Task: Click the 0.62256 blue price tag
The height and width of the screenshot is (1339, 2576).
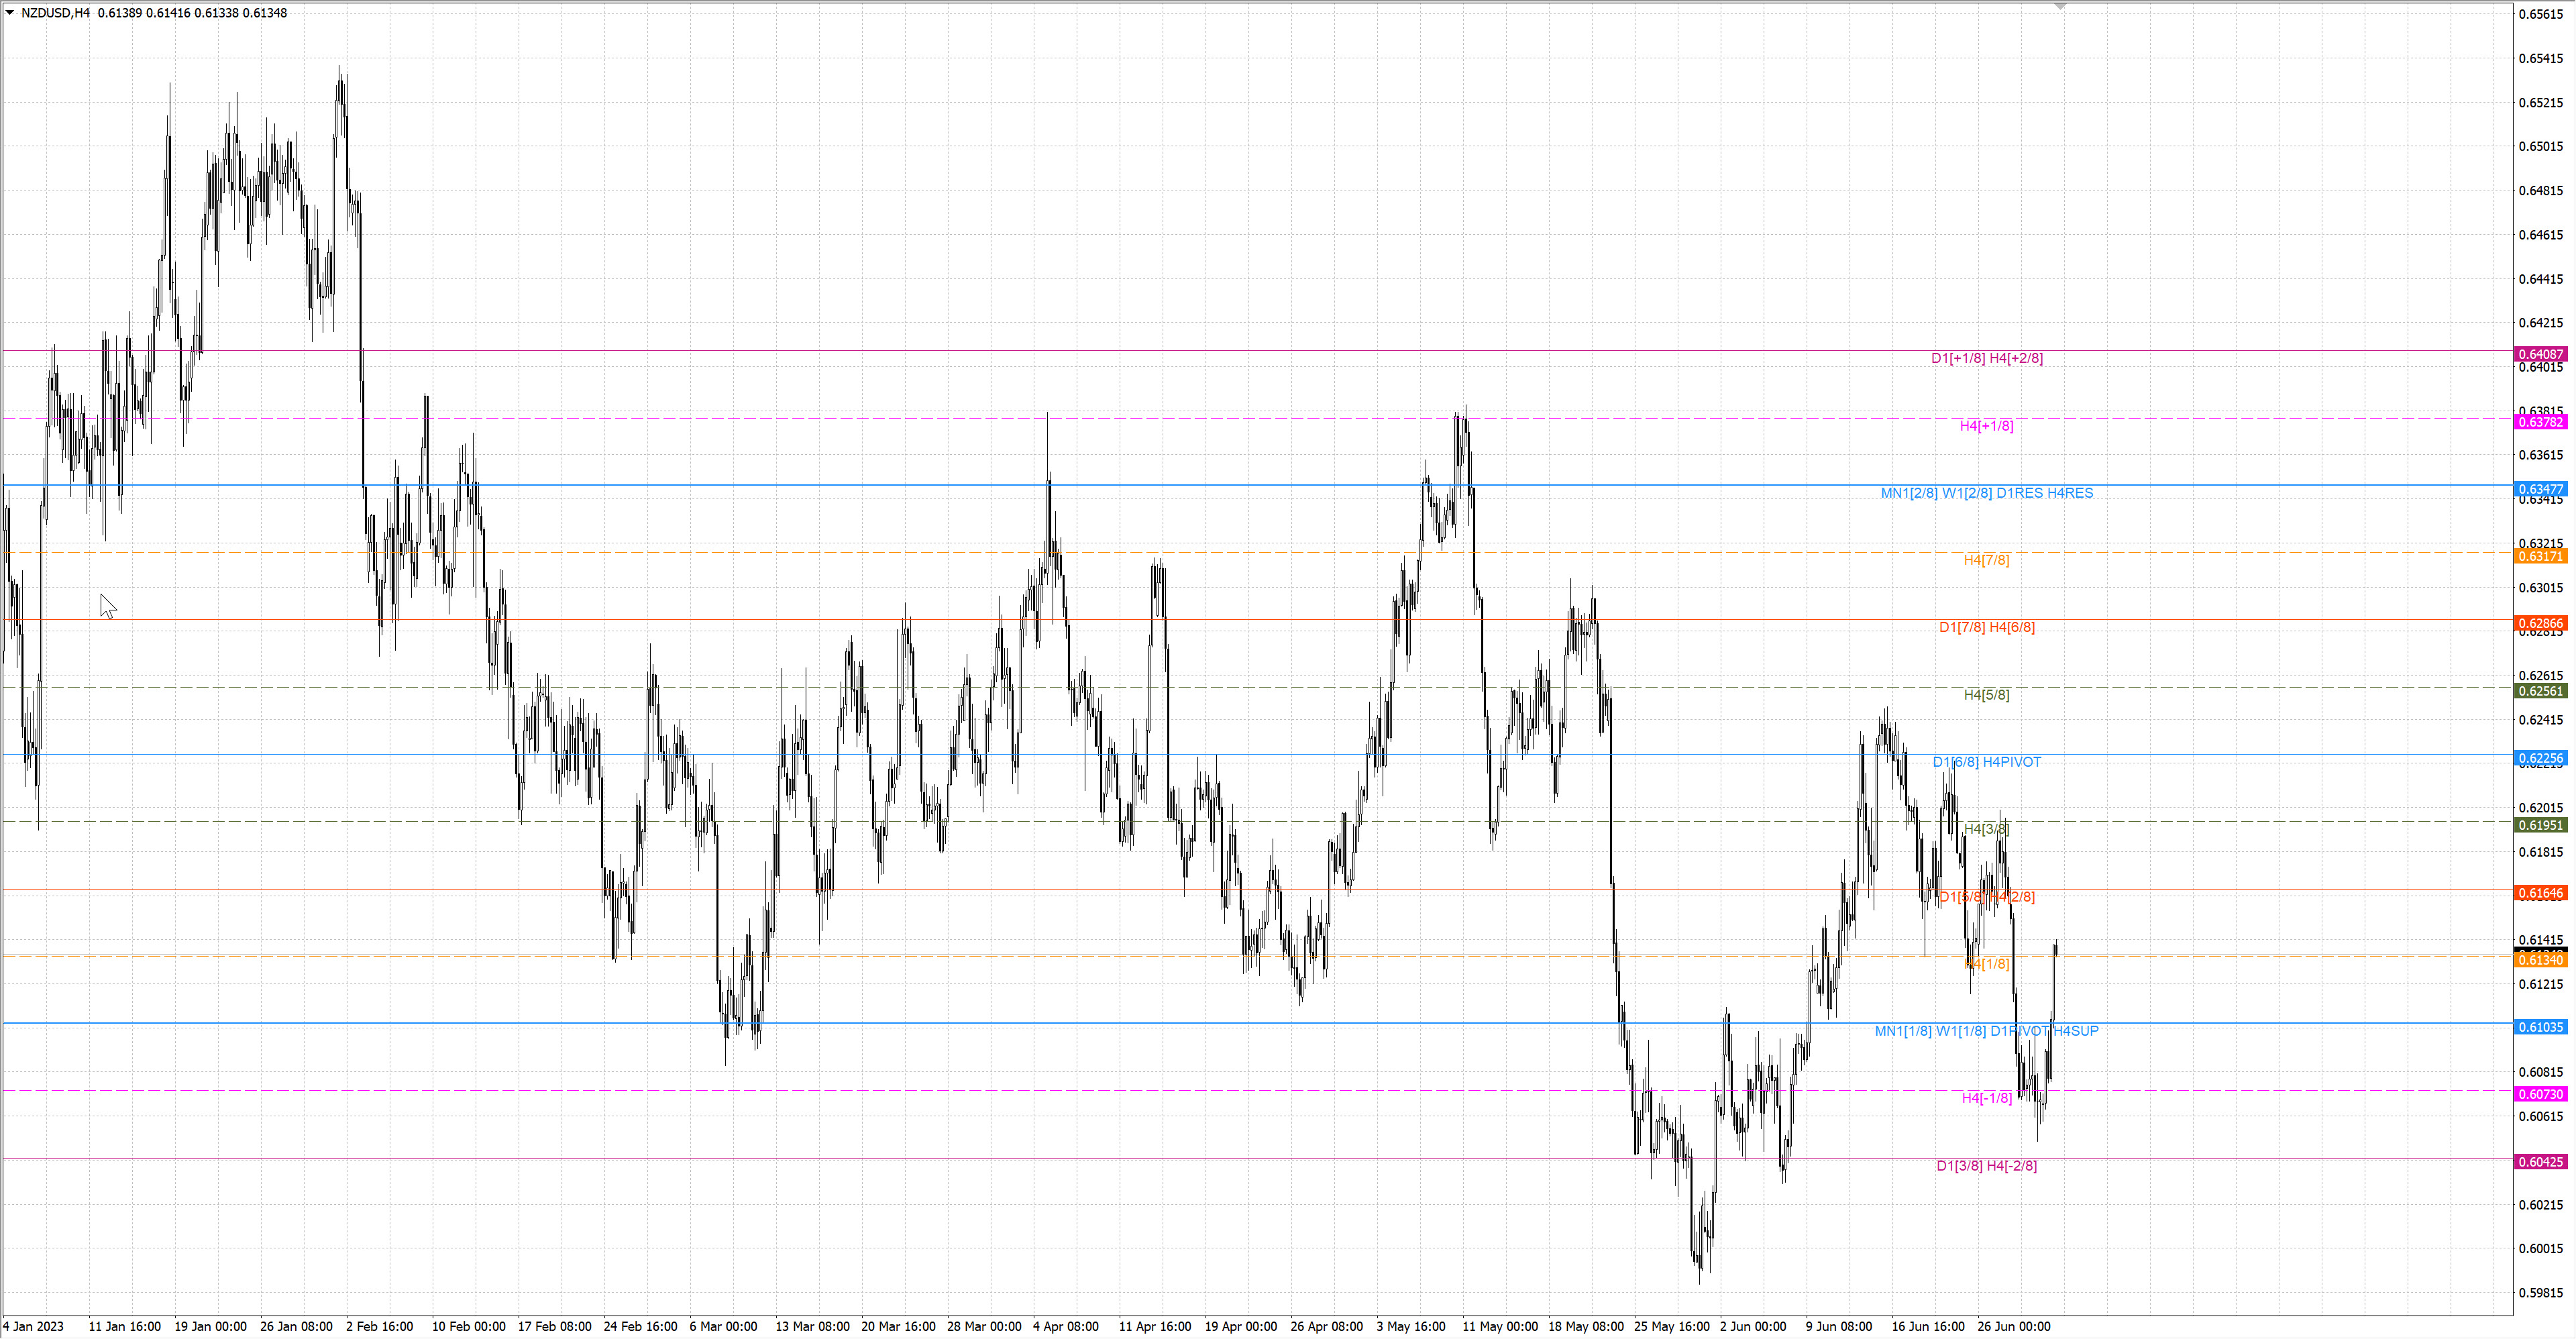Action: coord(2541,758)
